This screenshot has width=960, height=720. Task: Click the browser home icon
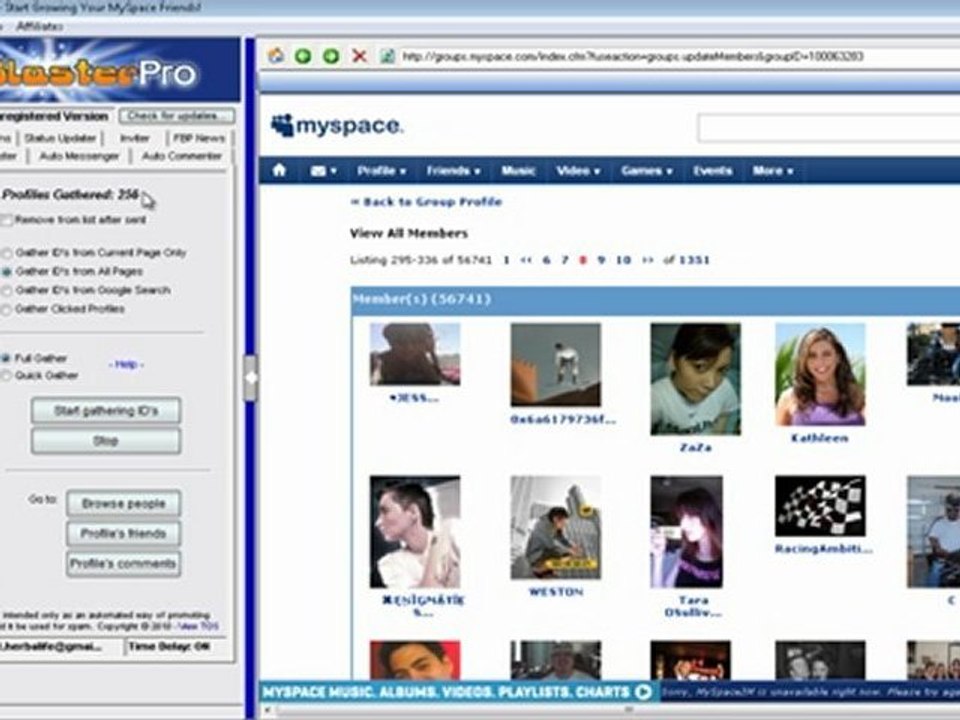click(x=276, y=56)
